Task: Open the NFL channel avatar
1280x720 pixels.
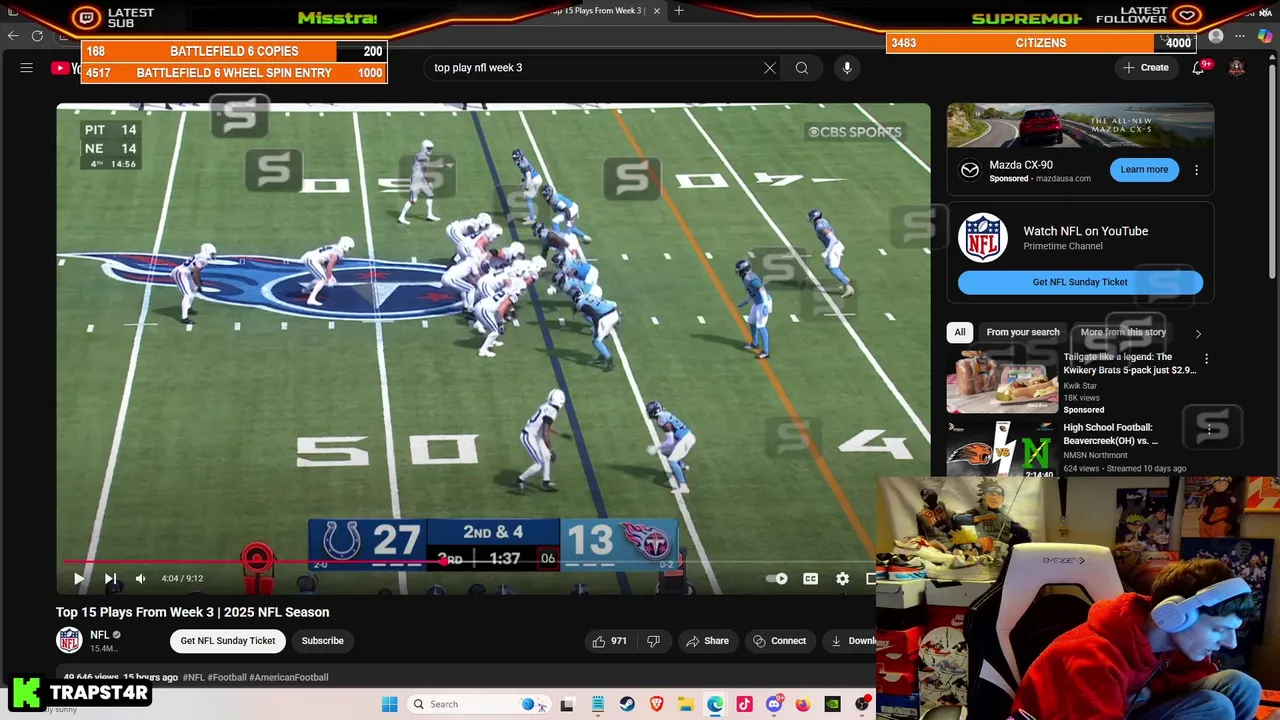Action: pos(69,640)
